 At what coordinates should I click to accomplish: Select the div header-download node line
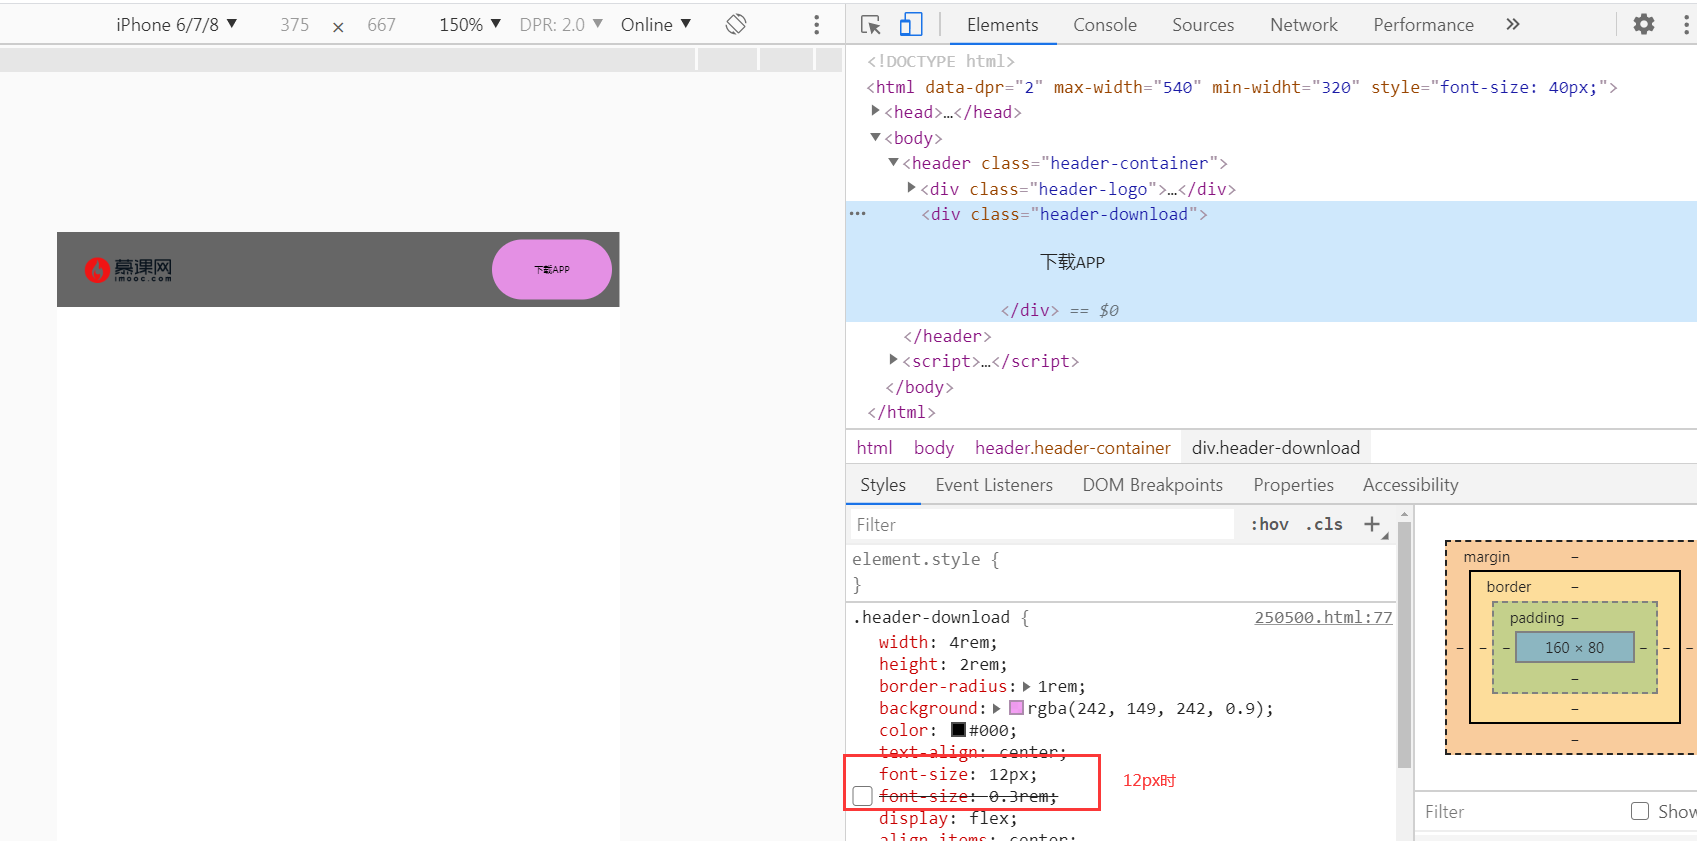click(1064, 214)
